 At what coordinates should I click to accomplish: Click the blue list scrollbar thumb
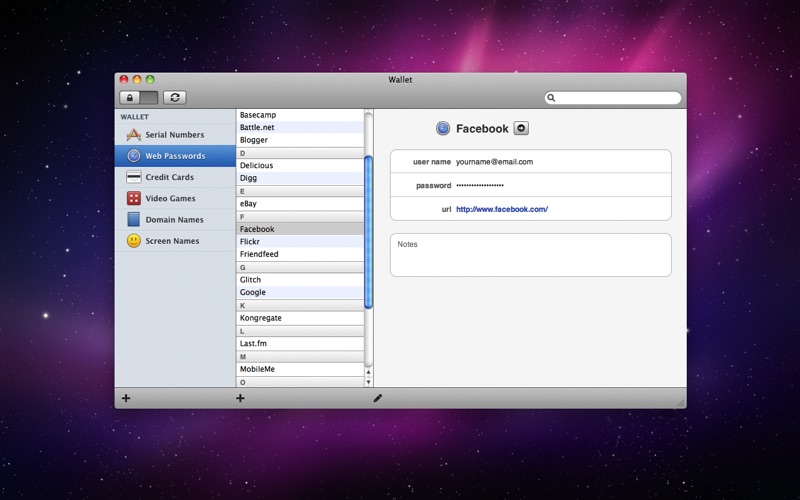click(x=368, y=230)
